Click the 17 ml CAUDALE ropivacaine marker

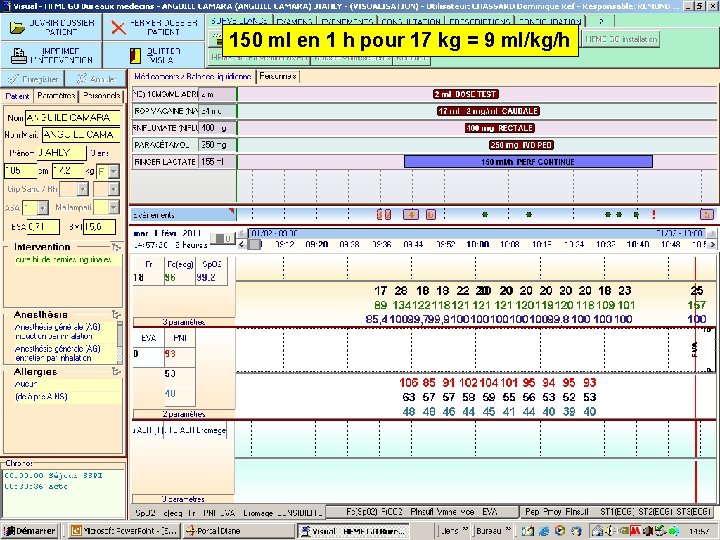coord(488,111)
